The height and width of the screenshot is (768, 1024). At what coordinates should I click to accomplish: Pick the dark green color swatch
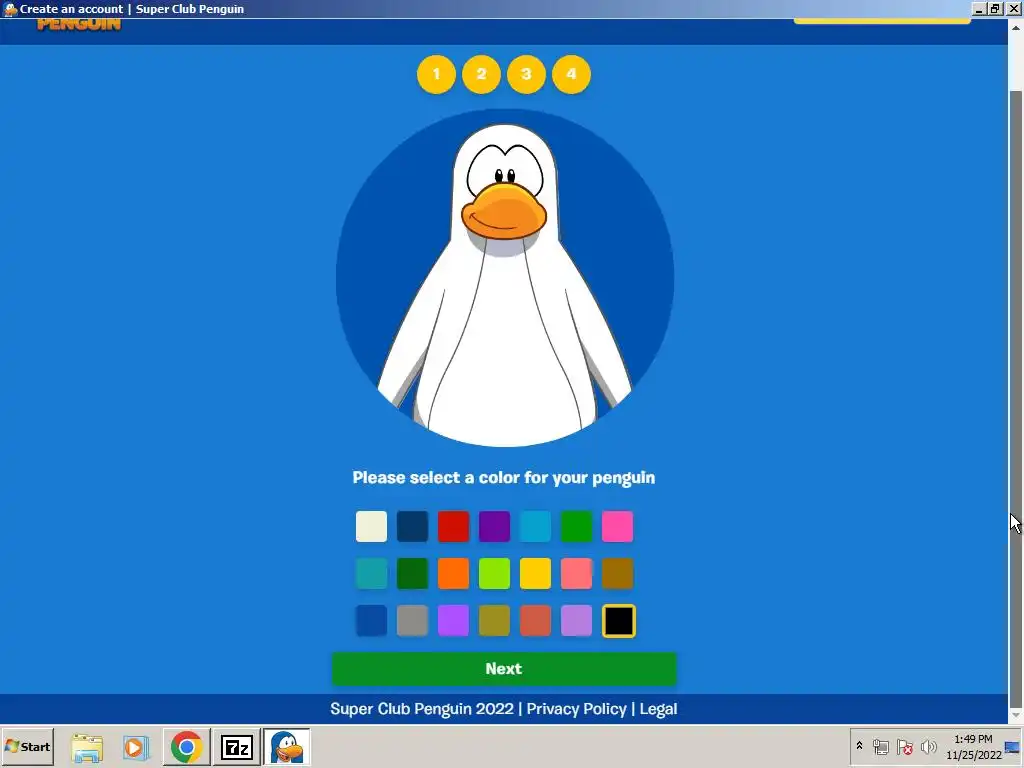412,573
